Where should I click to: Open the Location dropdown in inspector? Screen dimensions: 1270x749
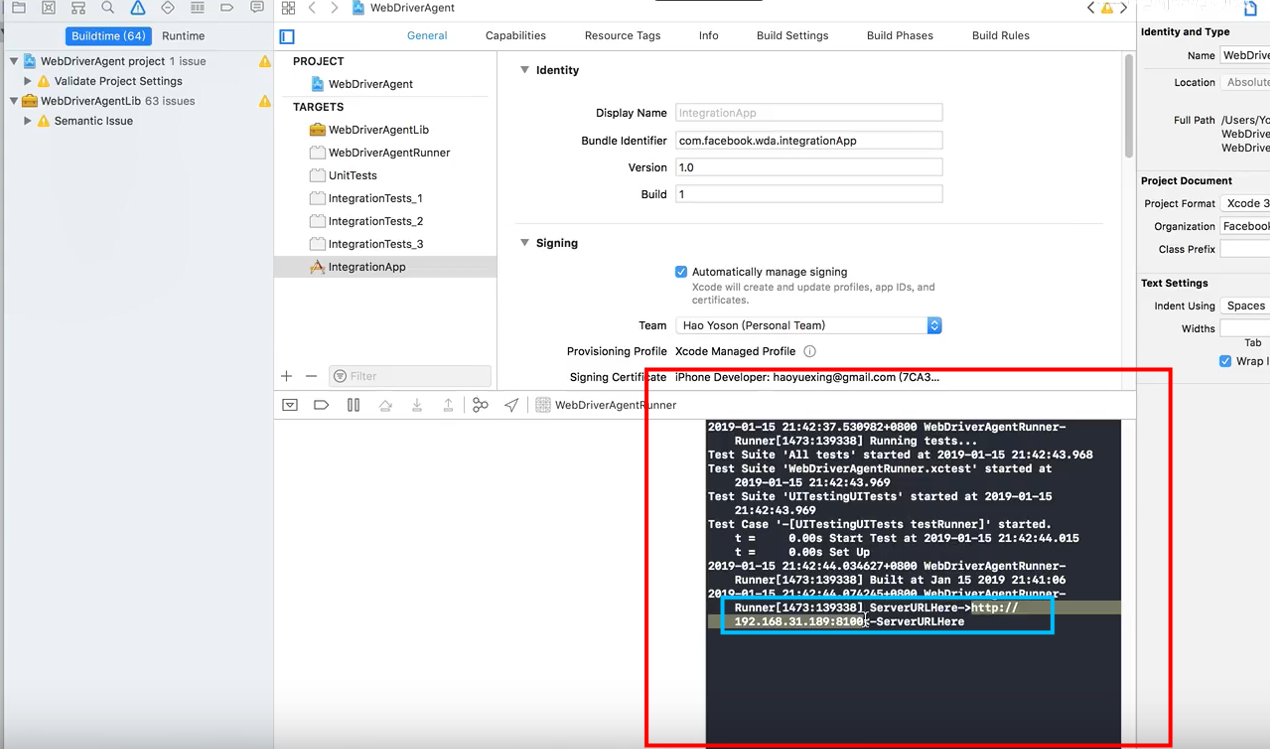pos(1246,82)
